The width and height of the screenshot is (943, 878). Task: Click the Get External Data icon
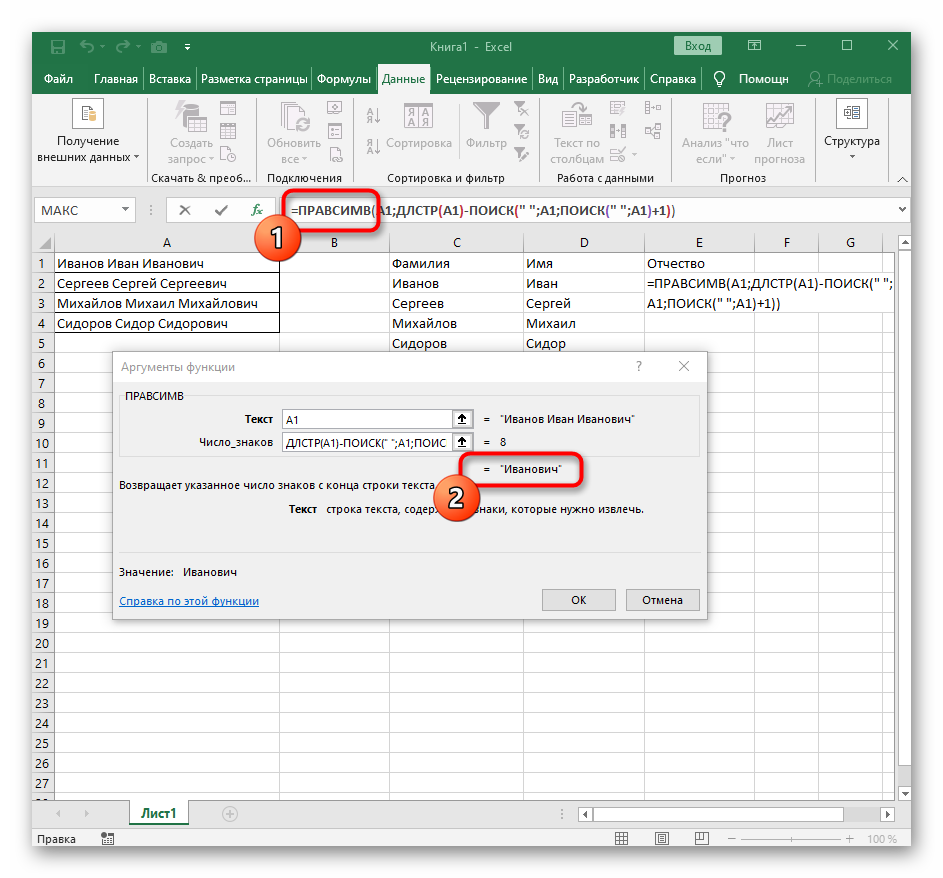(87, 116)
